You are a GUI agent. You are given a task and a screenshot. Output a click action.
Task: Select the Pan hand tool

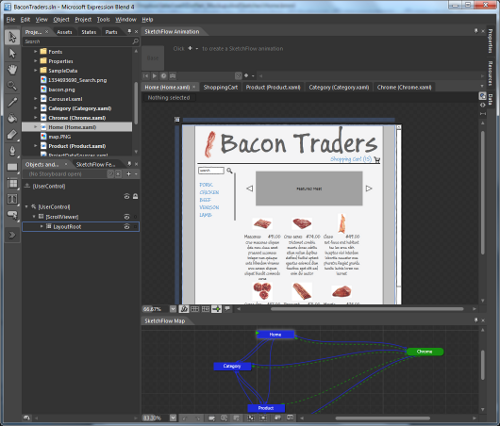(x=12, y=70)
